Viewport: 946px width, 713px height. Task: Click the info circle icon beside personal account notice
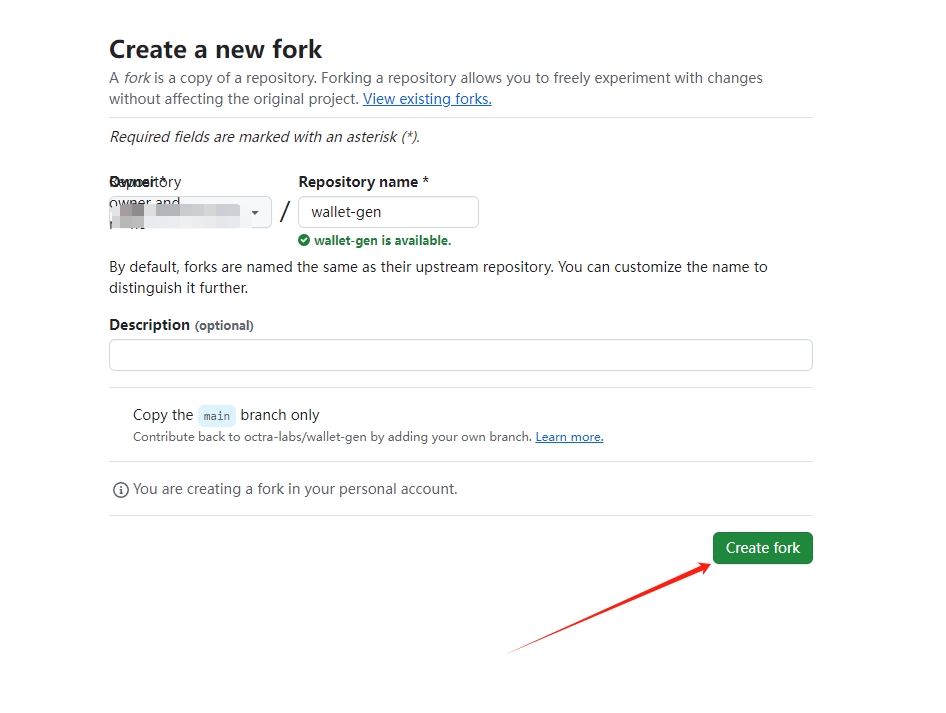[x=121, y=490]
